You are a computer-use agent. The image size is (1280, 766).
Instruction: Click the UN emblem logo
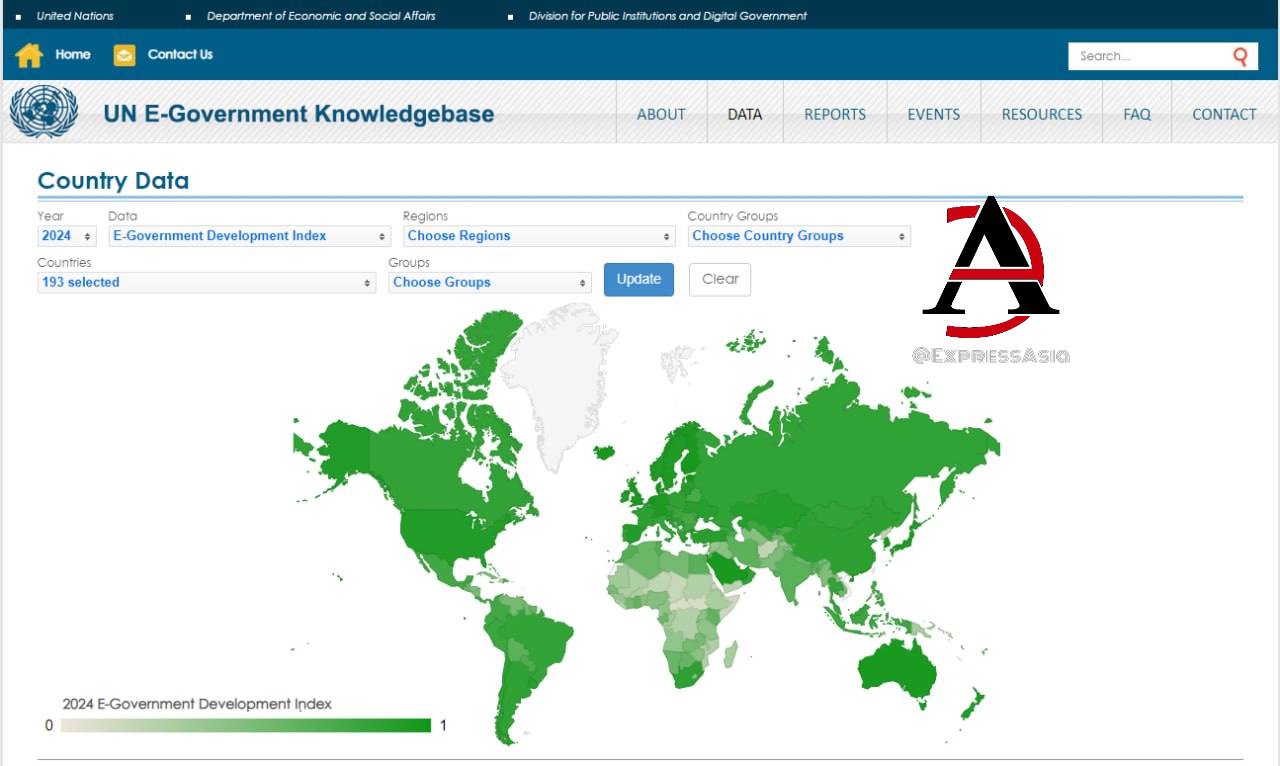pos(43,112)
